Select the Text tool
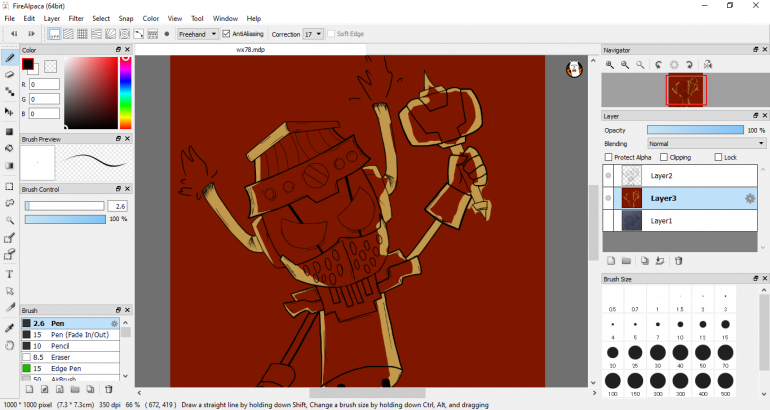770x410 pixels. [10, 273]
